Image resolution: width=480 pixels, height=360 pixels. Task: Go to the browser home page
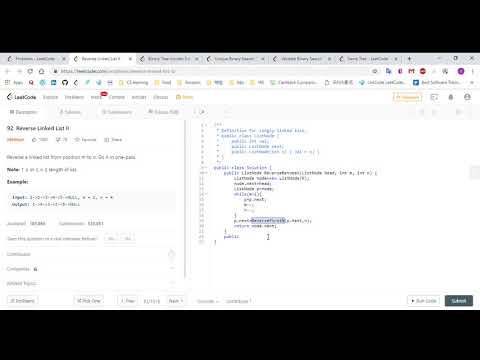(x=41, y=71)
